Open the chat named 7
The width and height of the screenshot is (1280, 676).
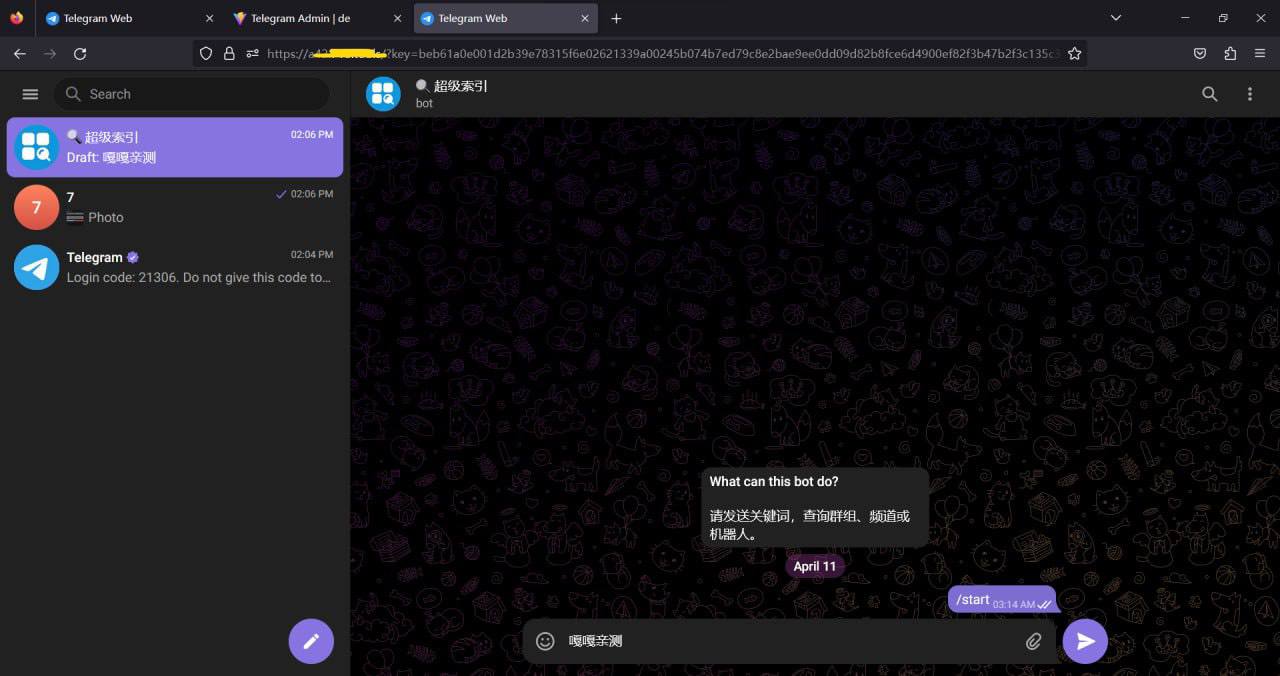[x=175, y=207]
